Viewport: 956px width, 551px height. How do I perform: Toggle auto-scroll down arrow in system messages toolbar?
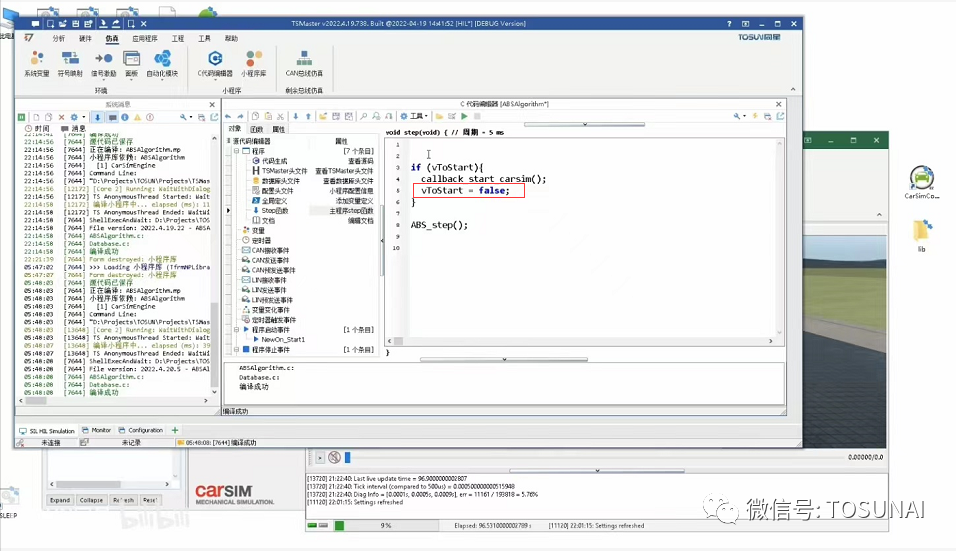[98, 117]
